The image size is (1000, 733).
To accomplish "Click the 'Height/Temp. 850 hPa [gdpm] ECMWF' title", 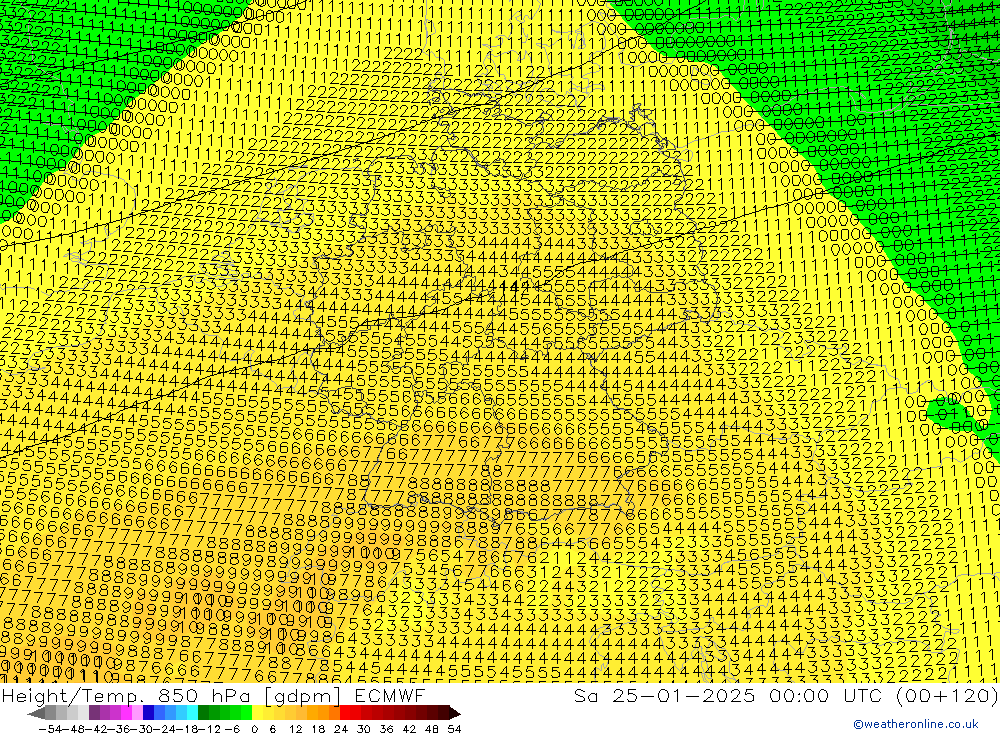I will (x=213, y=695).
